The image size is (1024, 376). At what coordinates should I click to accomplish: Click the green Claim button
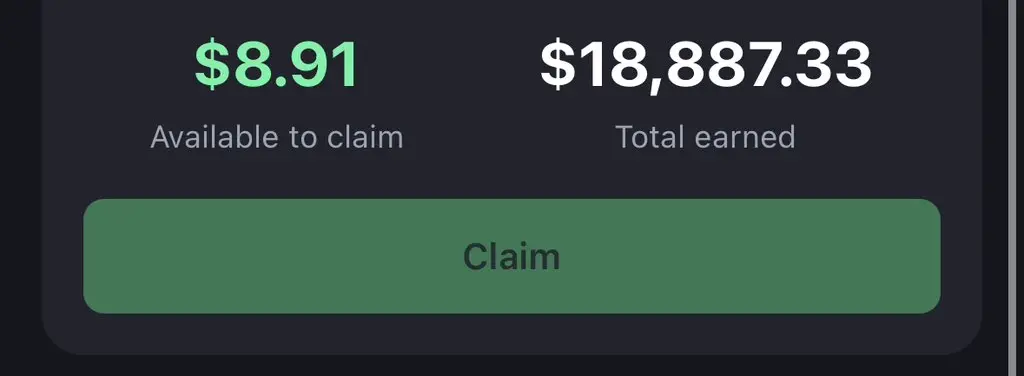tap(511, 256)
